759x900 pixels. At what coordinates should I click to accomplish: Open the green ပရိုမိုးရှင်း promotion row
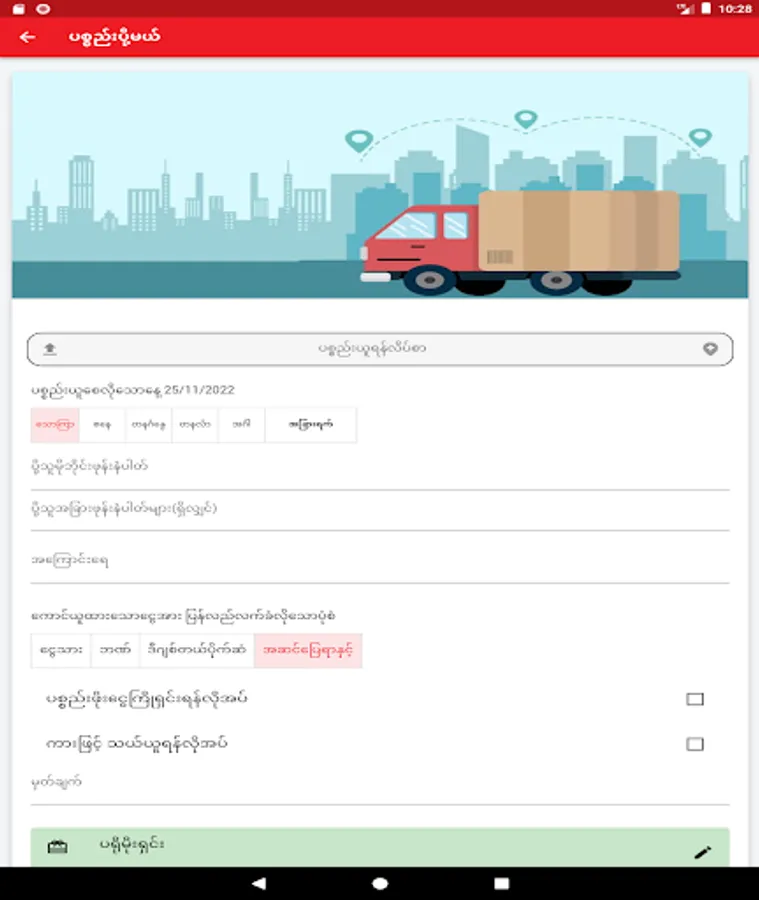[x=380, y=847]
